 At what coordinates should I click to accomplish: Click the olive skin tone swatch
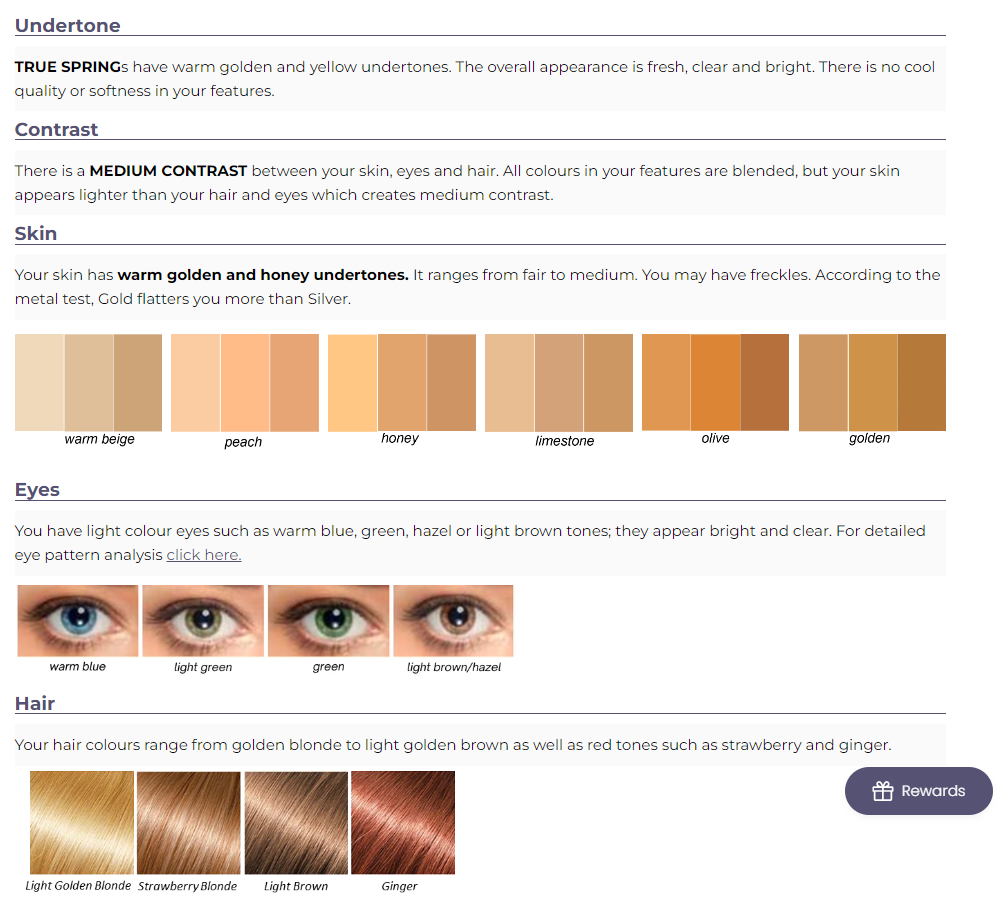click(715, 382)
